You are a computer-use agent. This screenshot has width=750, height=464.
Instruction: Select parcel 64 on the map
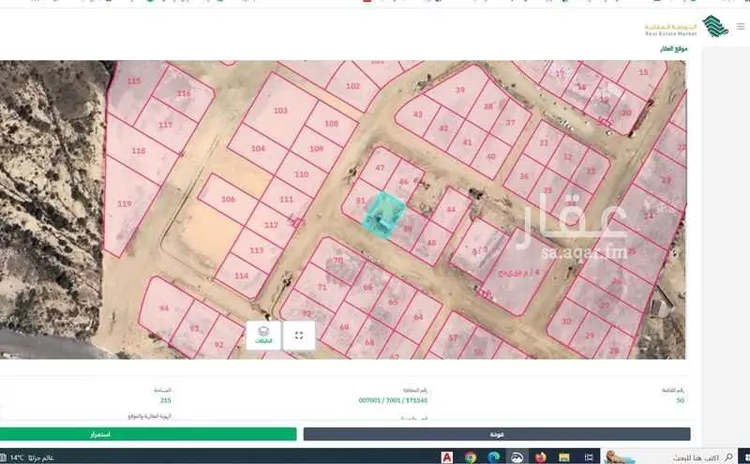pos(419,317)
